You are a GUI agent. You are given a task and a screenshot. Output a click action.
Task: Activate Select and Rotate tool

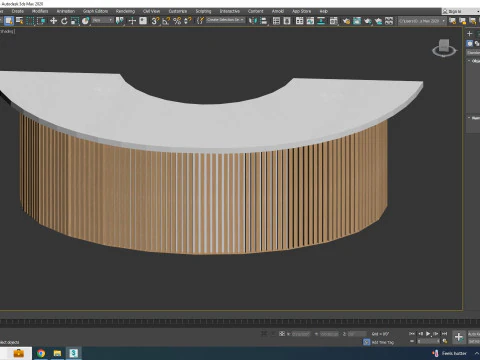[x=64, y=21]
